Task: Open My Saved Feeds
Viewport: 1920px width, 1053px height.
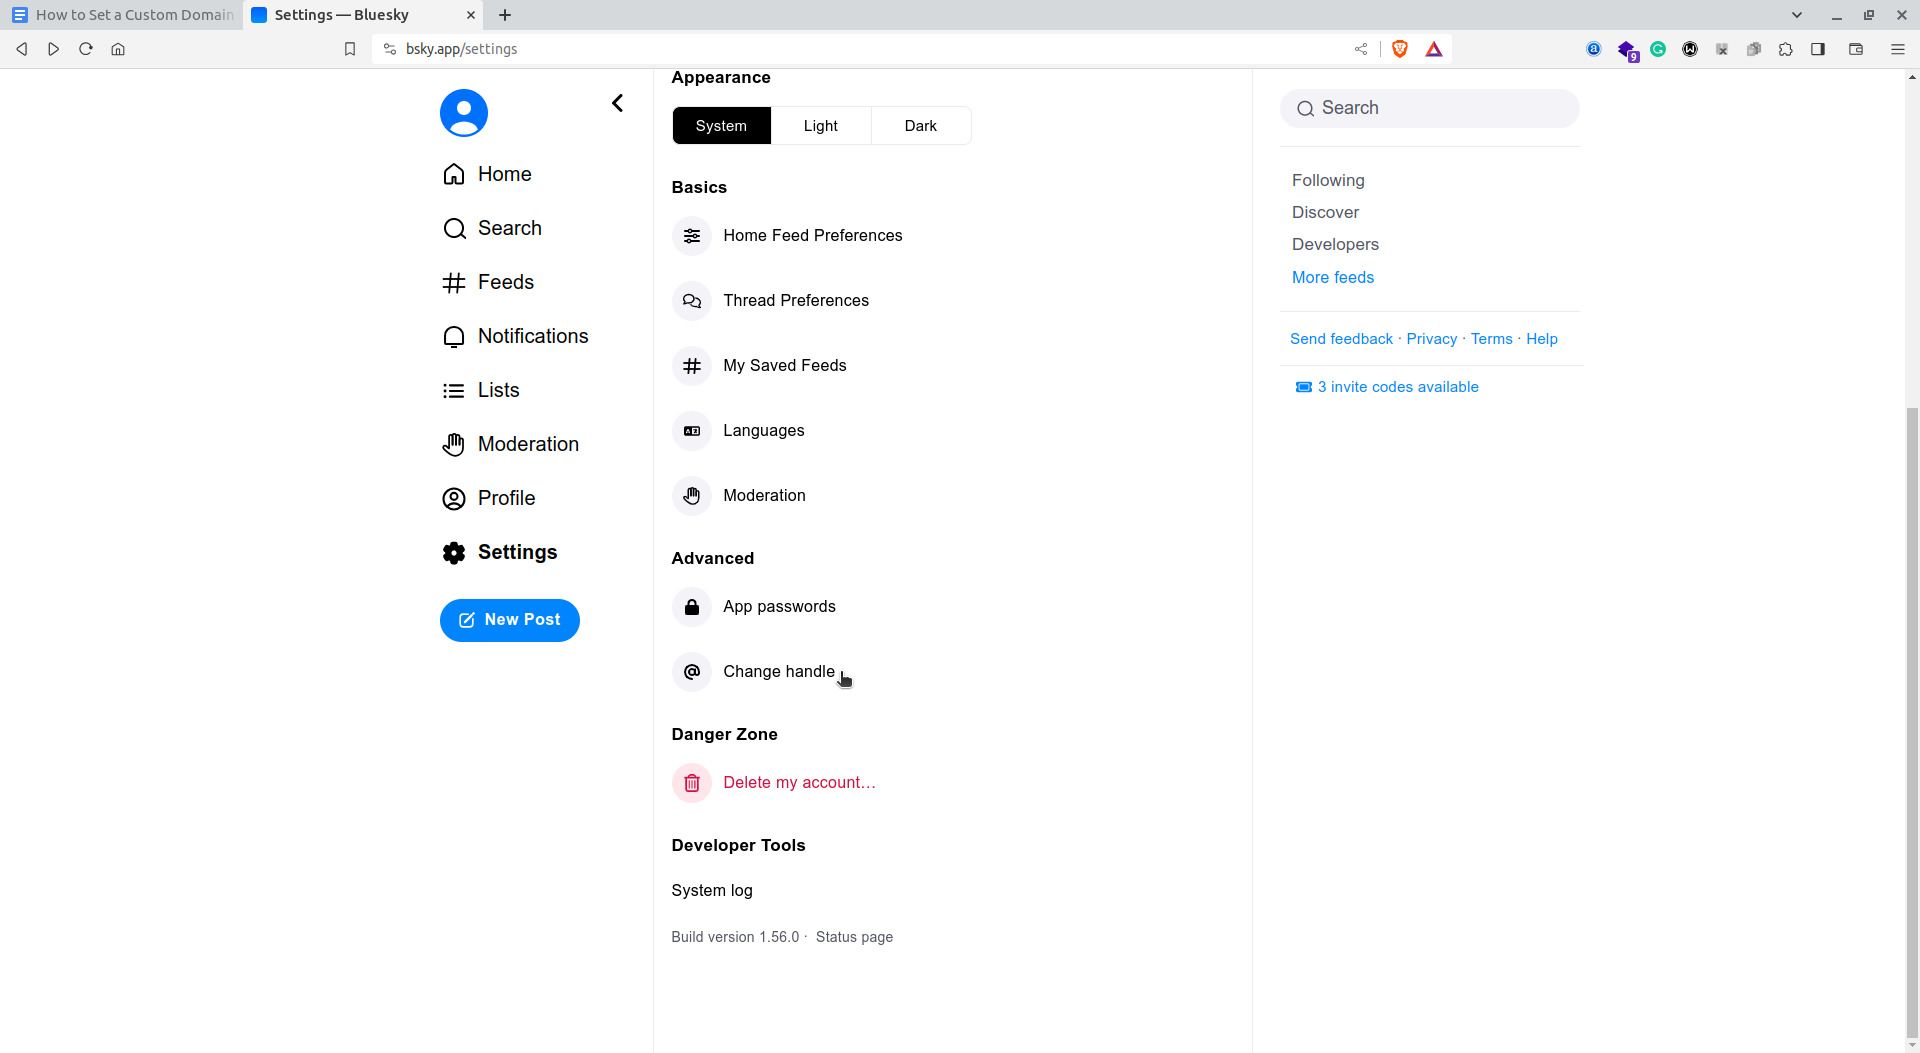Action: (784, 365)
